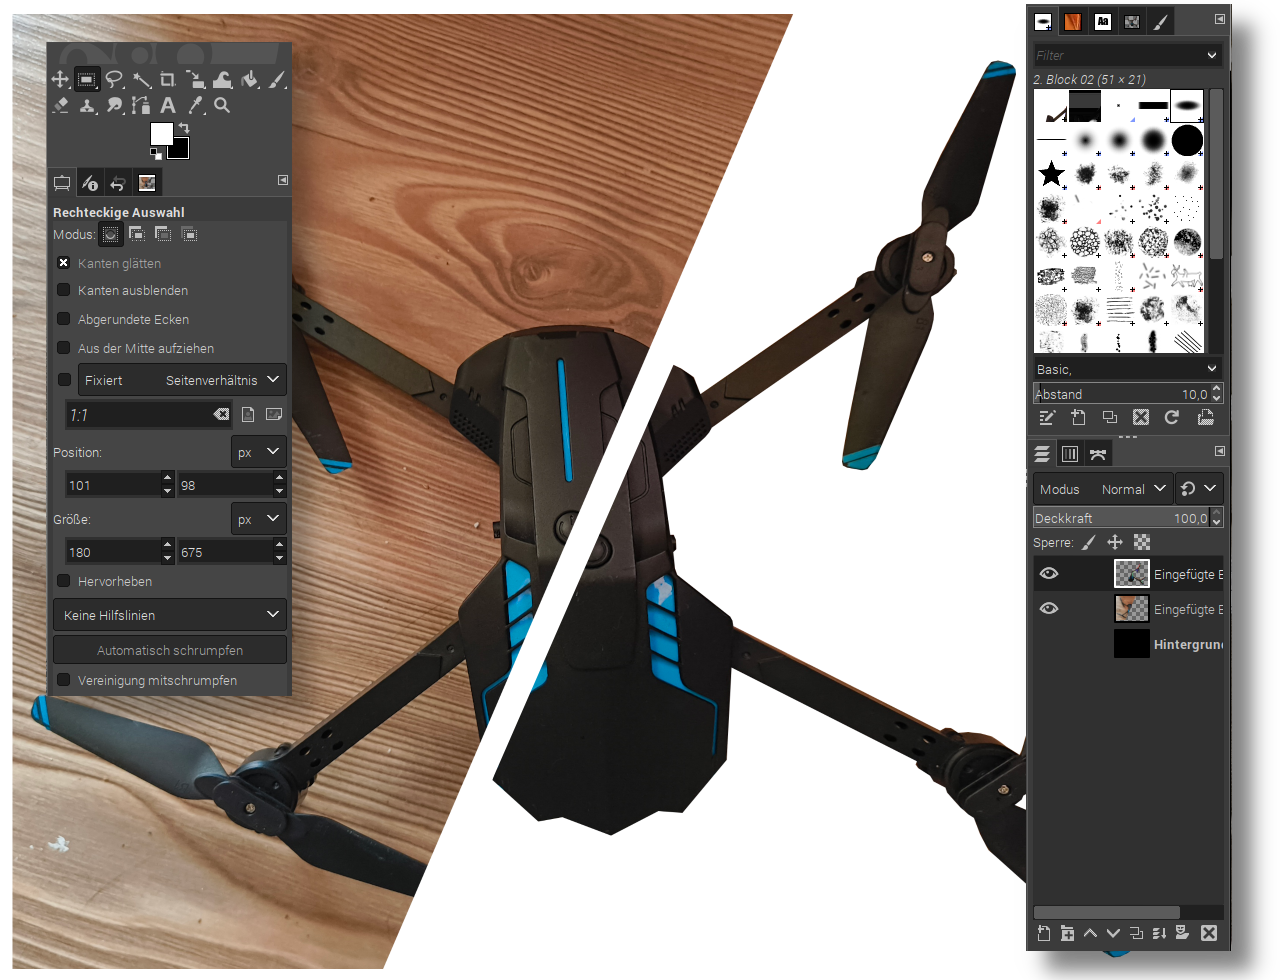The width and height of the screenshot is (1280, 980).
Task: Open the Channels tab
Action: click(x=1070, y=454)
